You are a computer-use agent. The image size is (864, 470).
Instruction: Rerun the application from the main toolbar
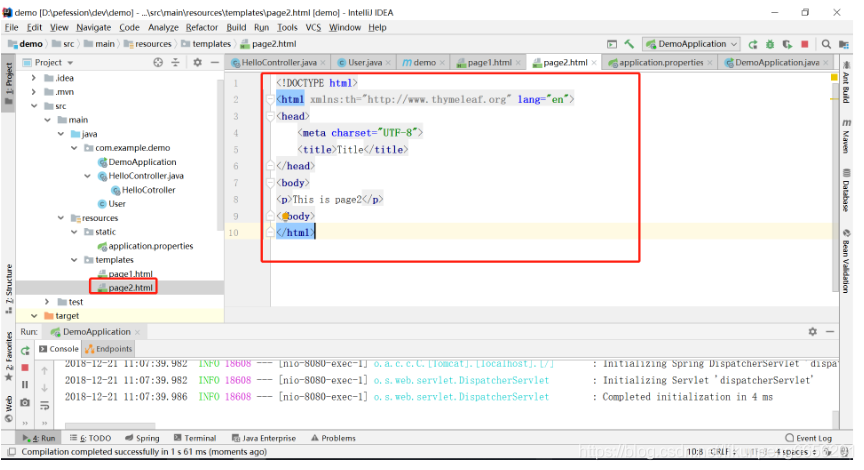[753, 44]
